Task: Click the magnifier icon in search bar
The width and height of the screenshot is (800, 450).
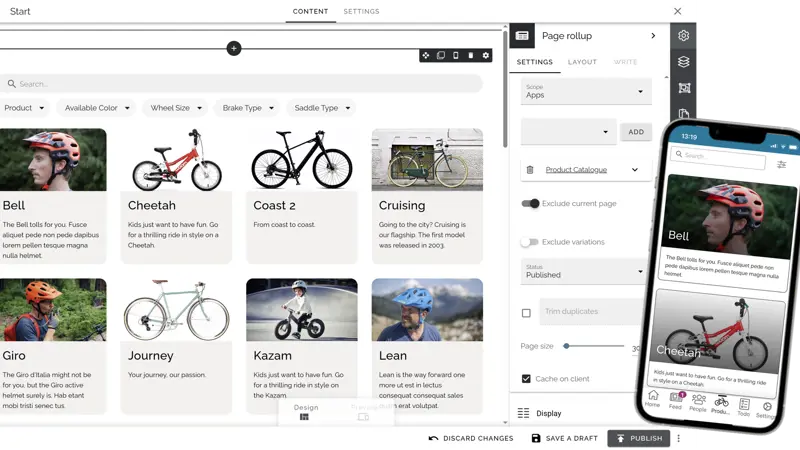Action: coord(11,84)
